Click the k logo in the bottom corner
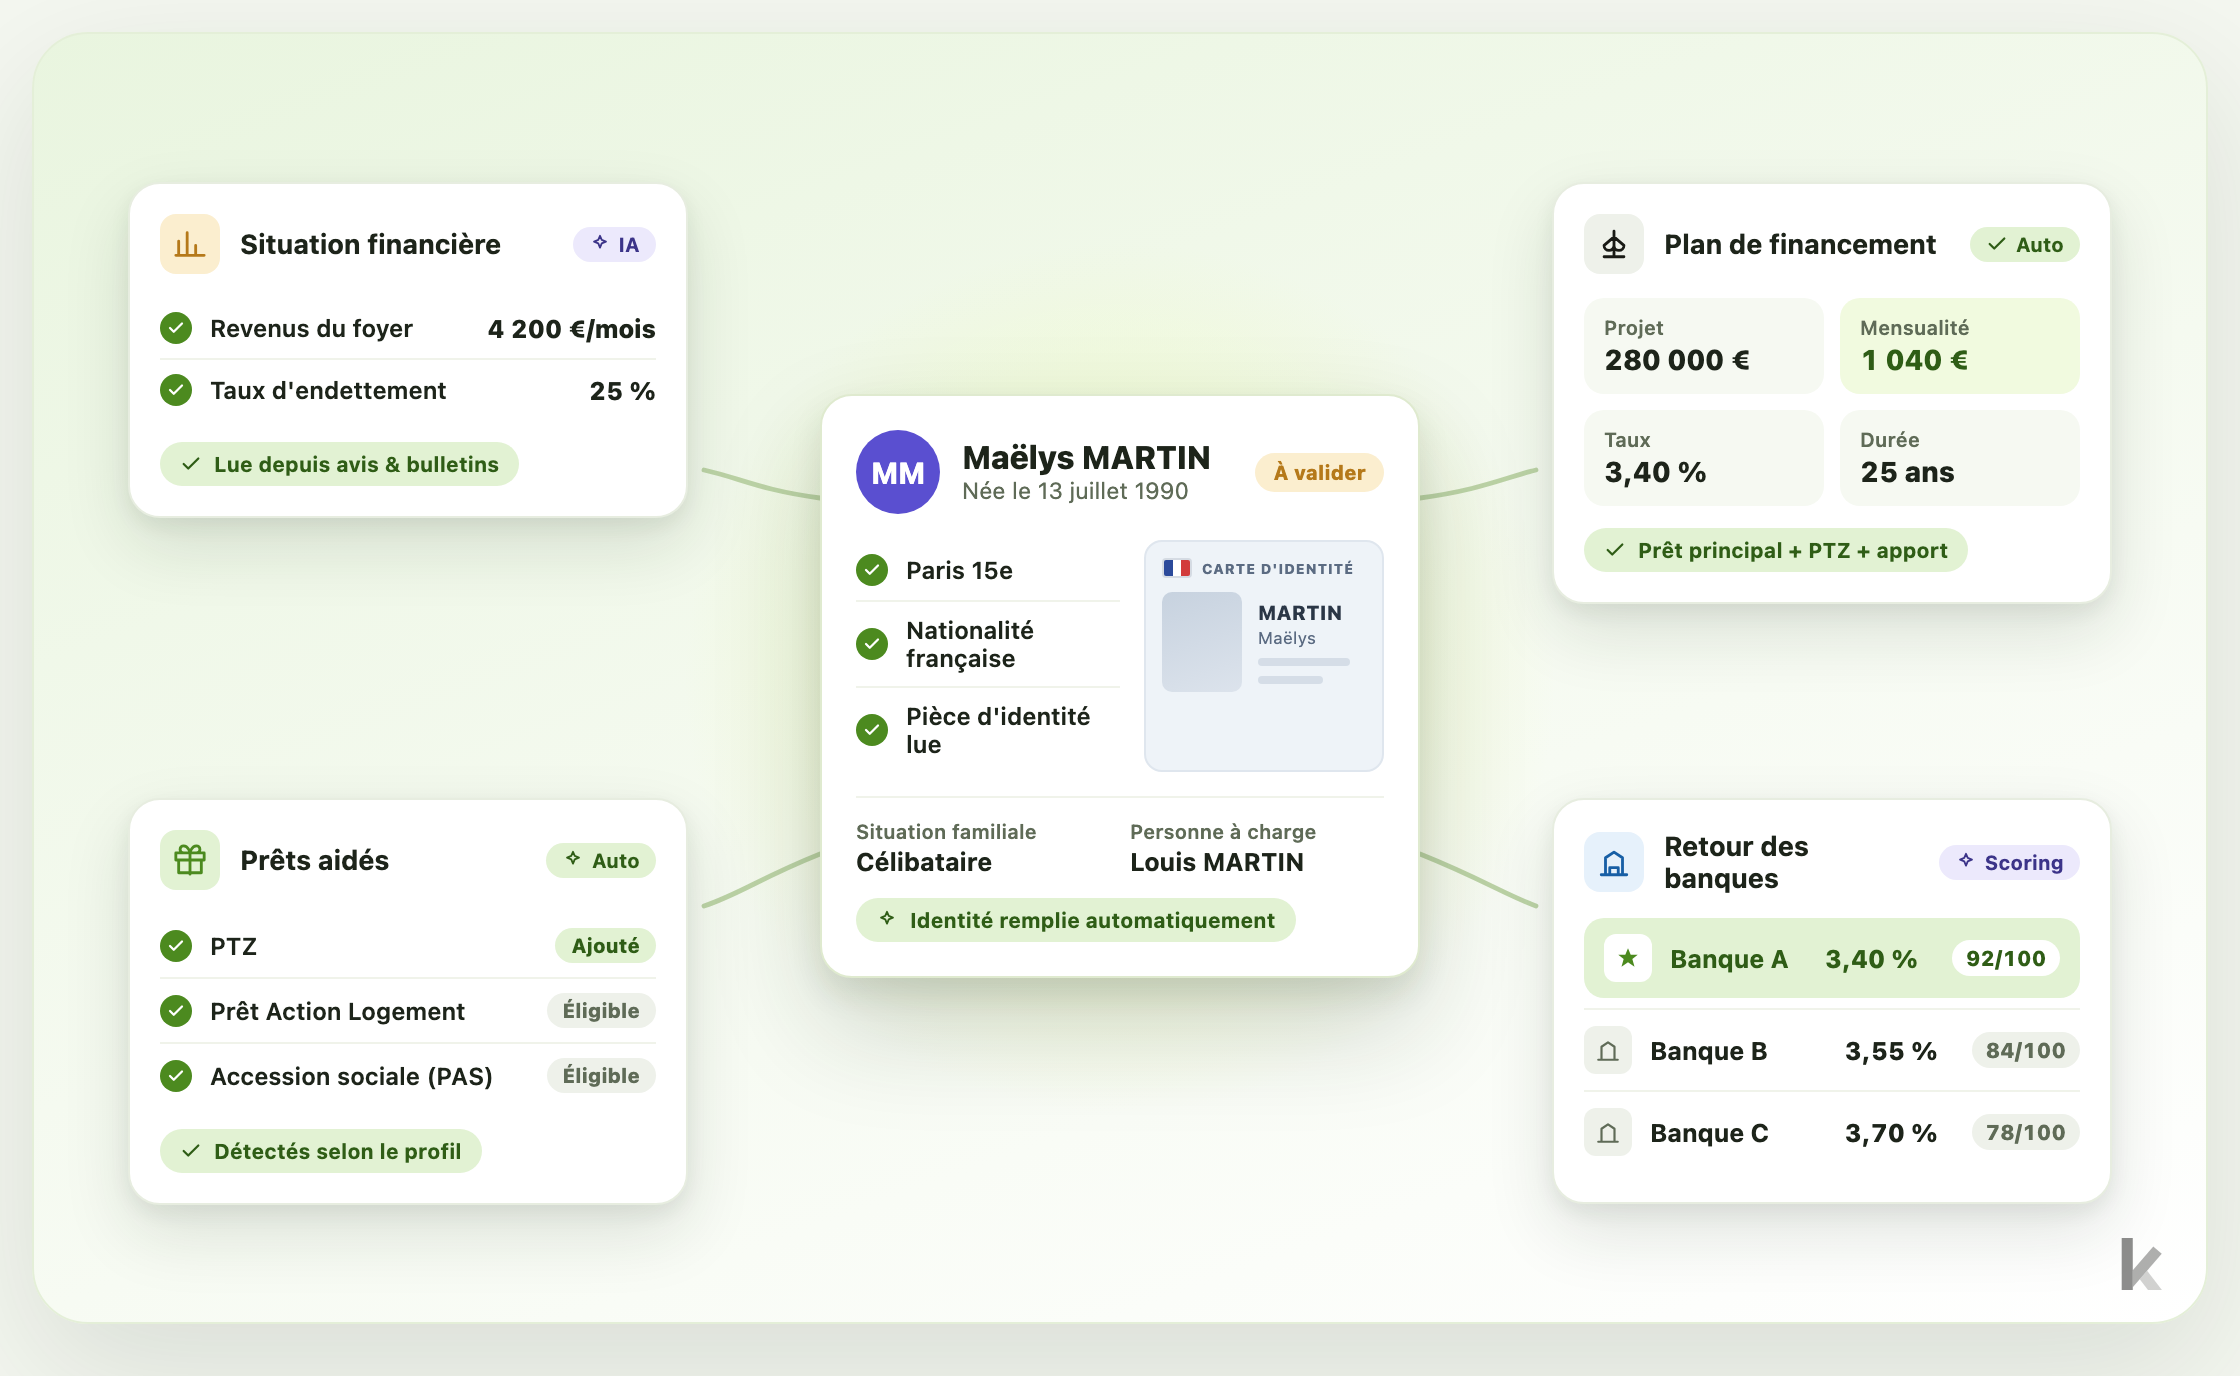The height and width of the screenshot is (1376, 2240). click(x=2141, y=1265)
